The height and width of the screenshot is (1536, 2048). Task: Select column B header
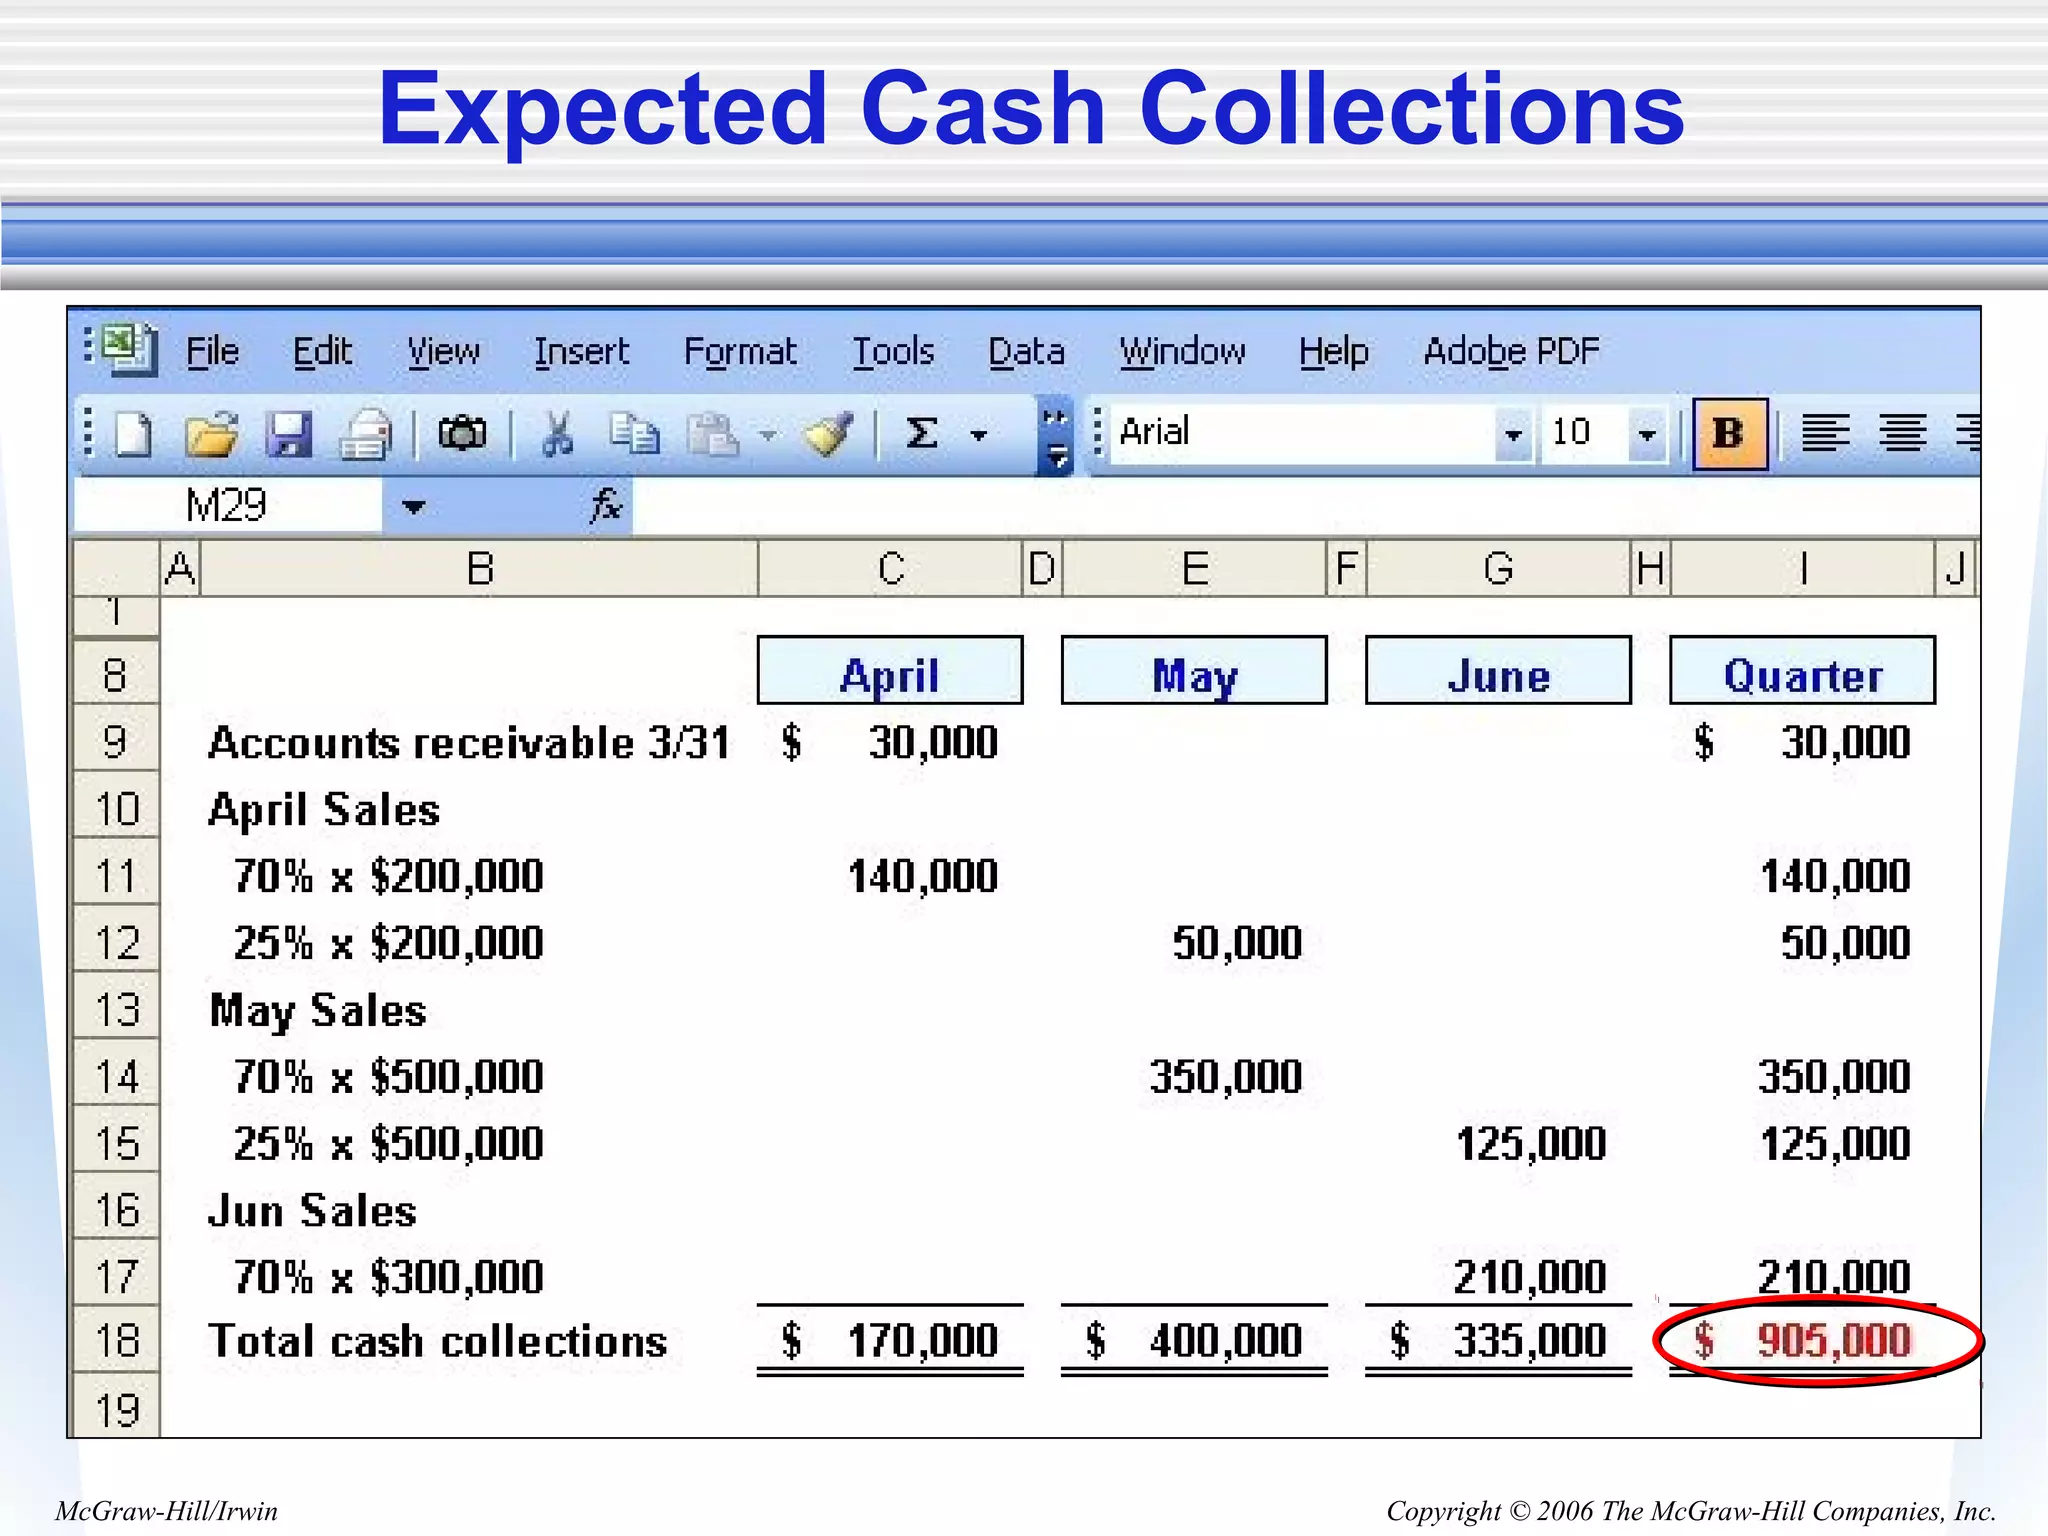pyautogui.click(x=480, y=569)
